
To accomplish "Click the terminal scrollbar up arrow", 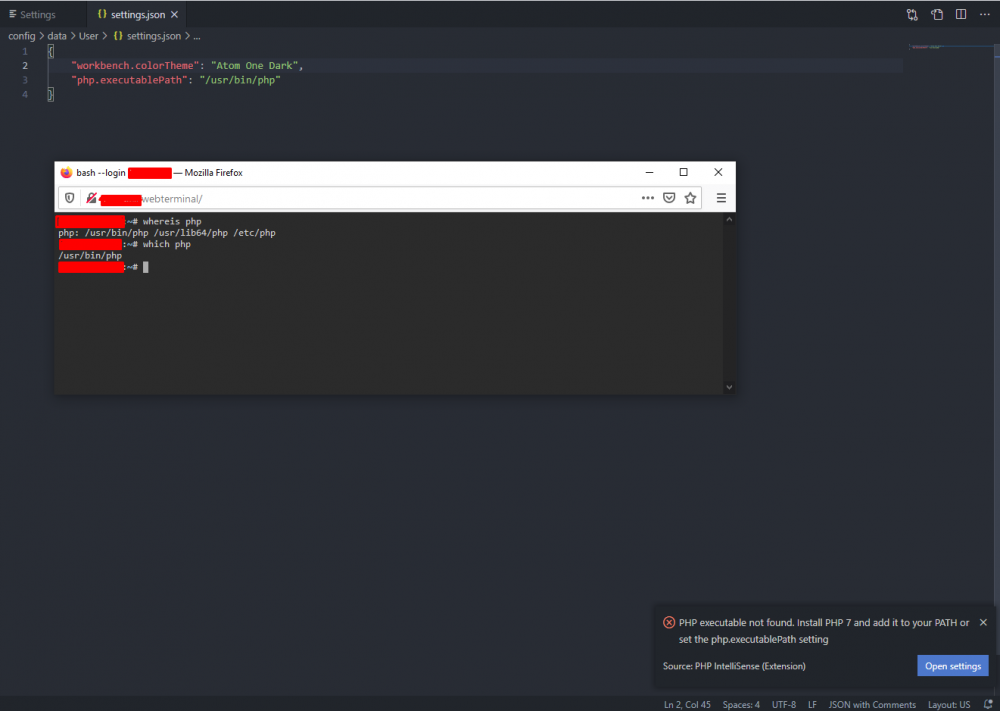I will (x=730, y=219).
